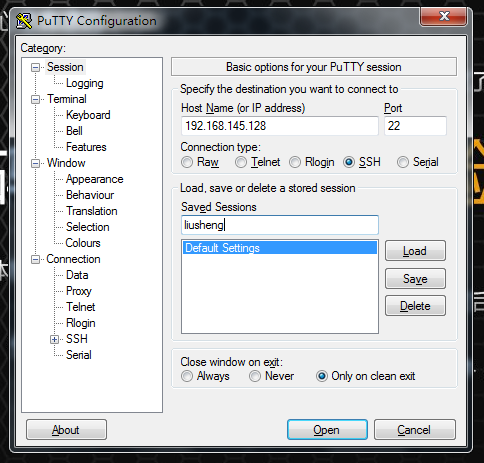Viewport: 484px width, 463px height.
Task: Click the Port number field
Action: pos(415,126)
